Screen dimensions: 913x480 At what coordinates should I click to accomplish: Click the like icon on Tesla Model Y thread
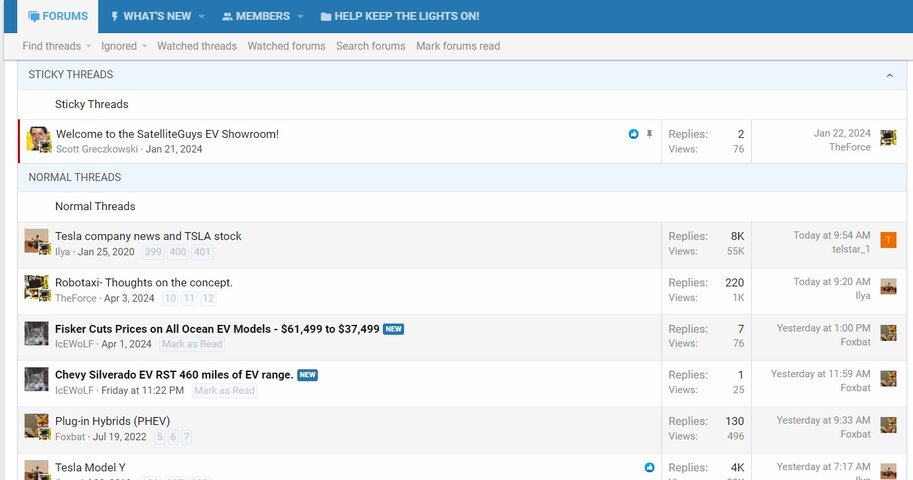pos(649,467)
